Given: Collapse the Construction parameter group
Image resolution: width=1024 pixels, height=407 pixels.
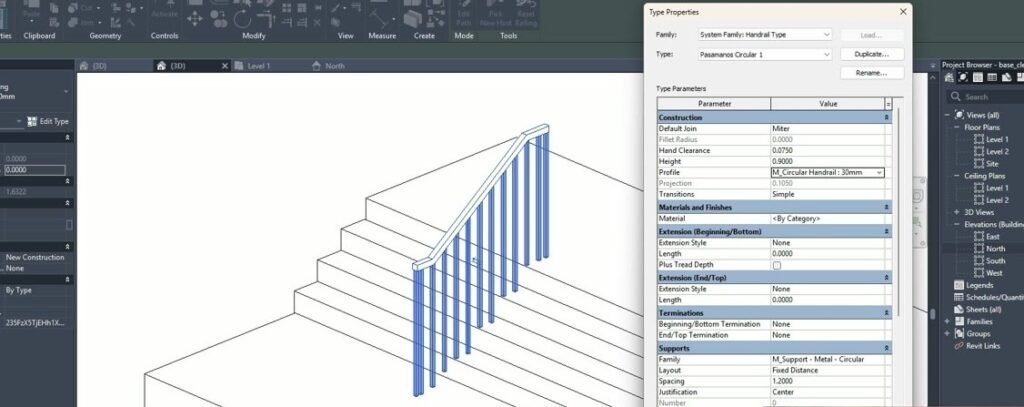Looking at the screenshot, I should click(x=886, y=118).
